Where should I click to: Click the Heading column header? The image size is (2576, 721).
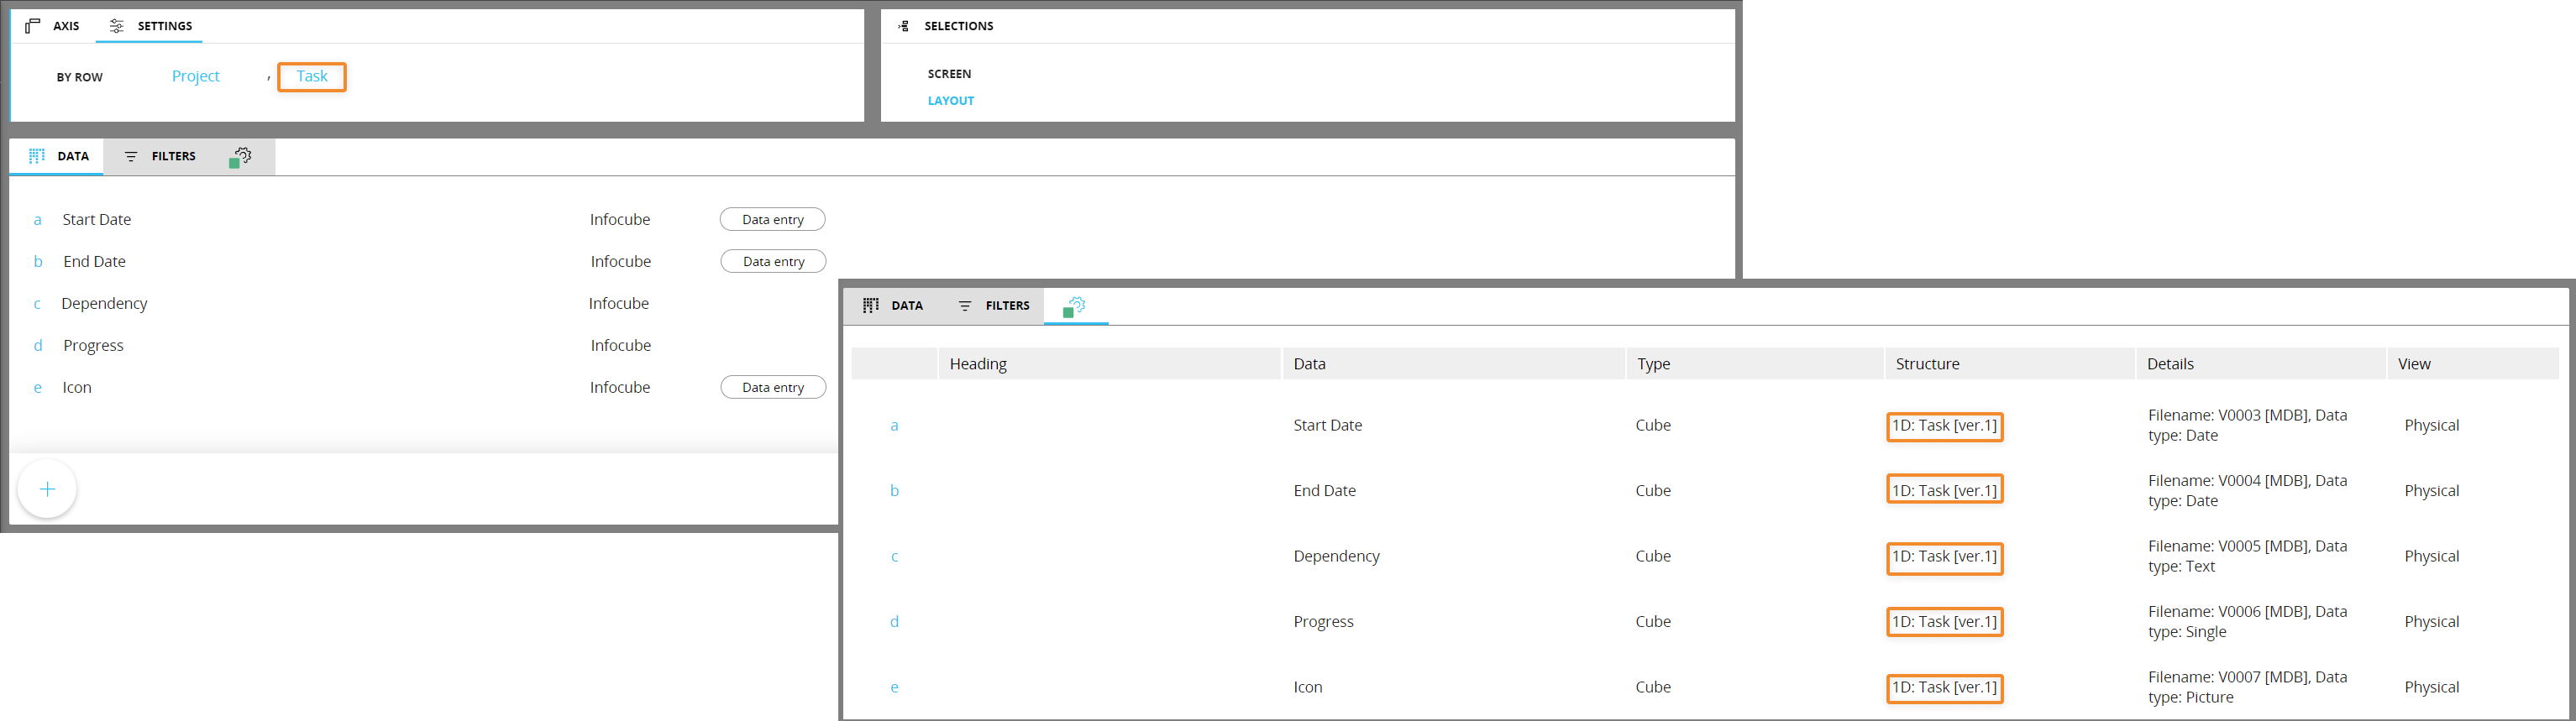[1109, 364]
